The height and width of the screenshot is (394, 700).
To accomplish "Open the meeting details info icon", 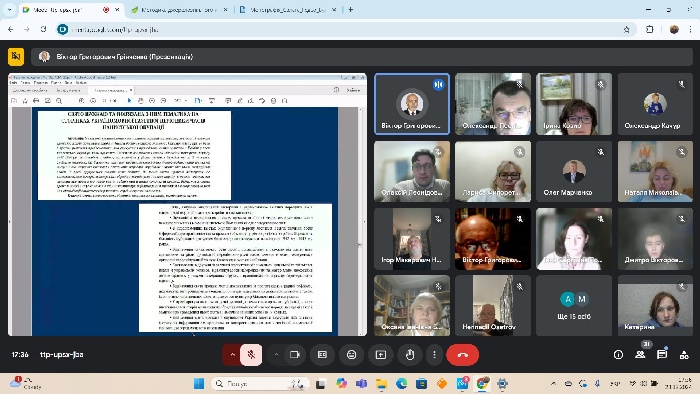I will 618,355.
